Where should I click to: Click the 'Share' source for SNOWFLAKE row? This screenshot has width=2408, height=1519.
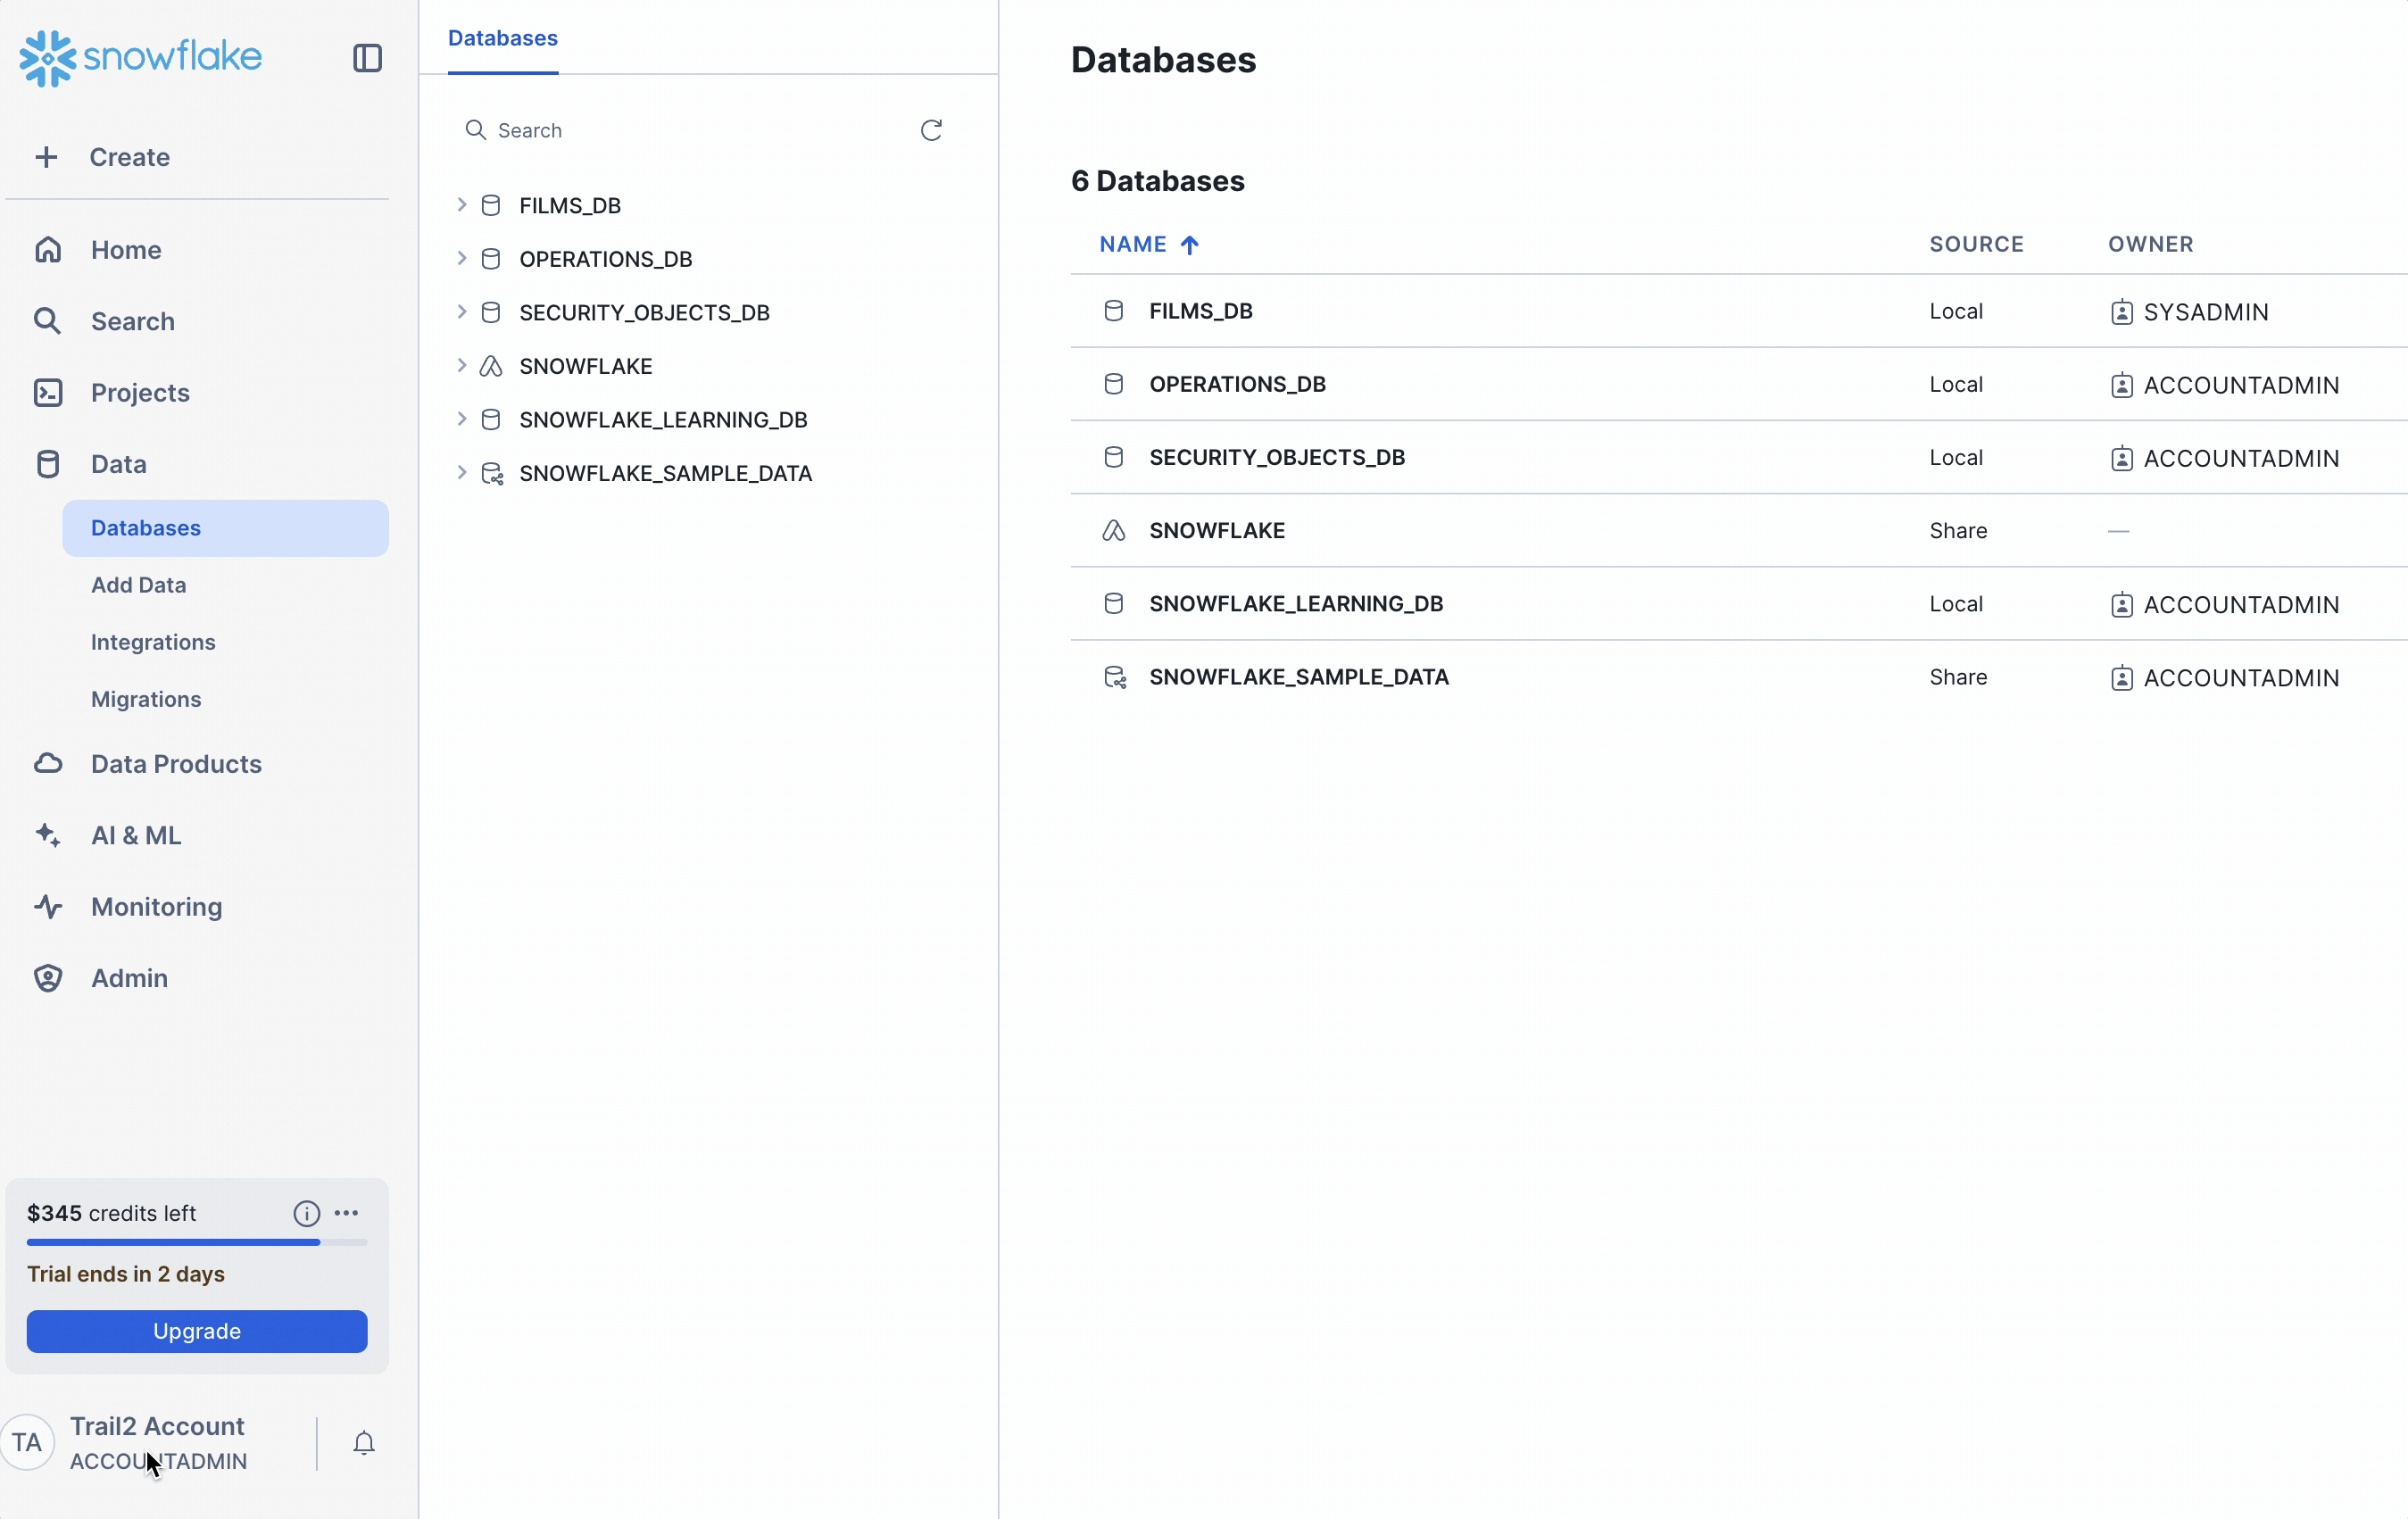coord(1958,530)
